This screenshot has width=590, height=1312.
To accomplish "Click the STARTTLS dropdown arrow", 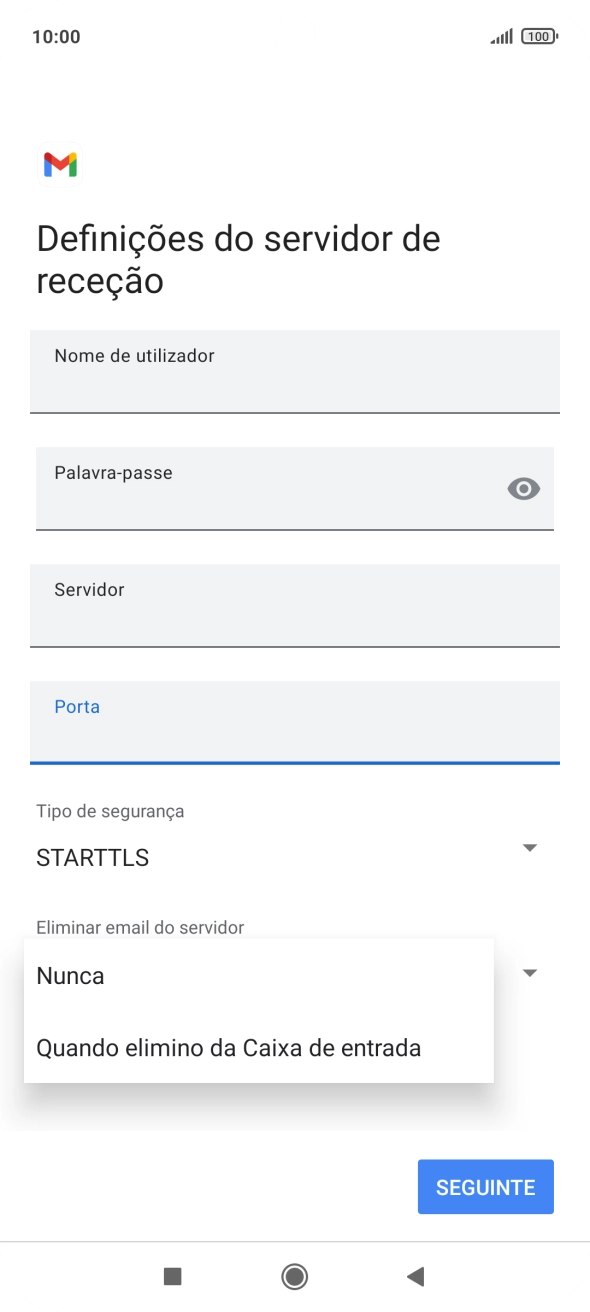I will 530,848.
